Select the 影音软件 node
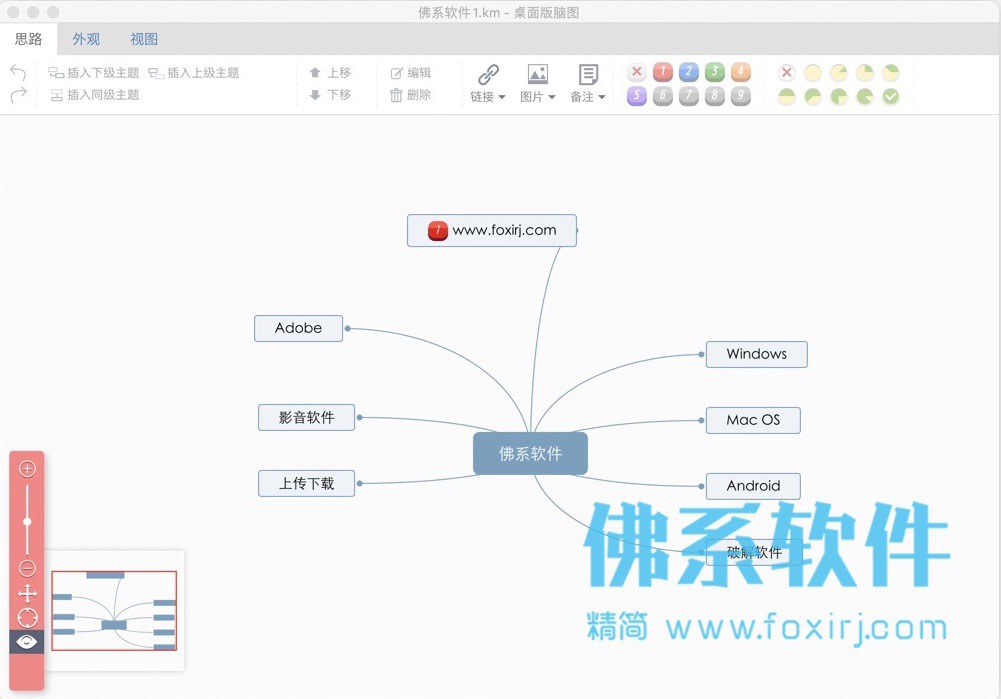 [306, 417]
